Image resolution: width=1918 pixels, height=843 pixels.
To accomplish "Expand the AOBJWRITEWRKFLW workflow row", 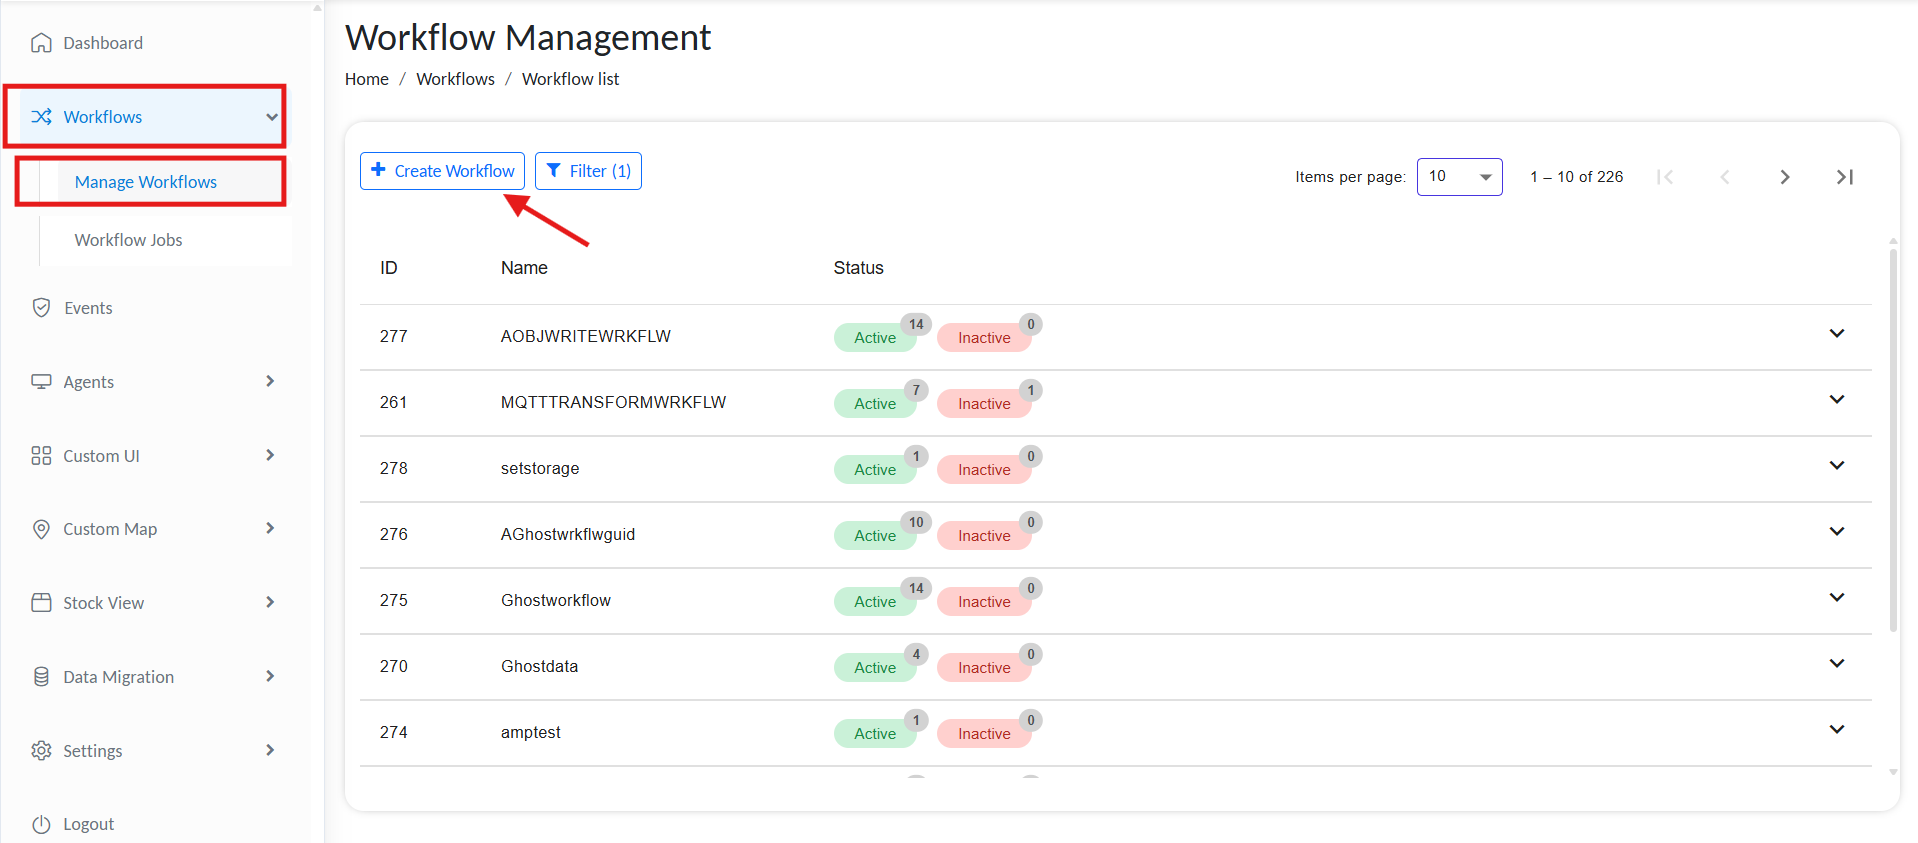I will (x=1836, y=334).
